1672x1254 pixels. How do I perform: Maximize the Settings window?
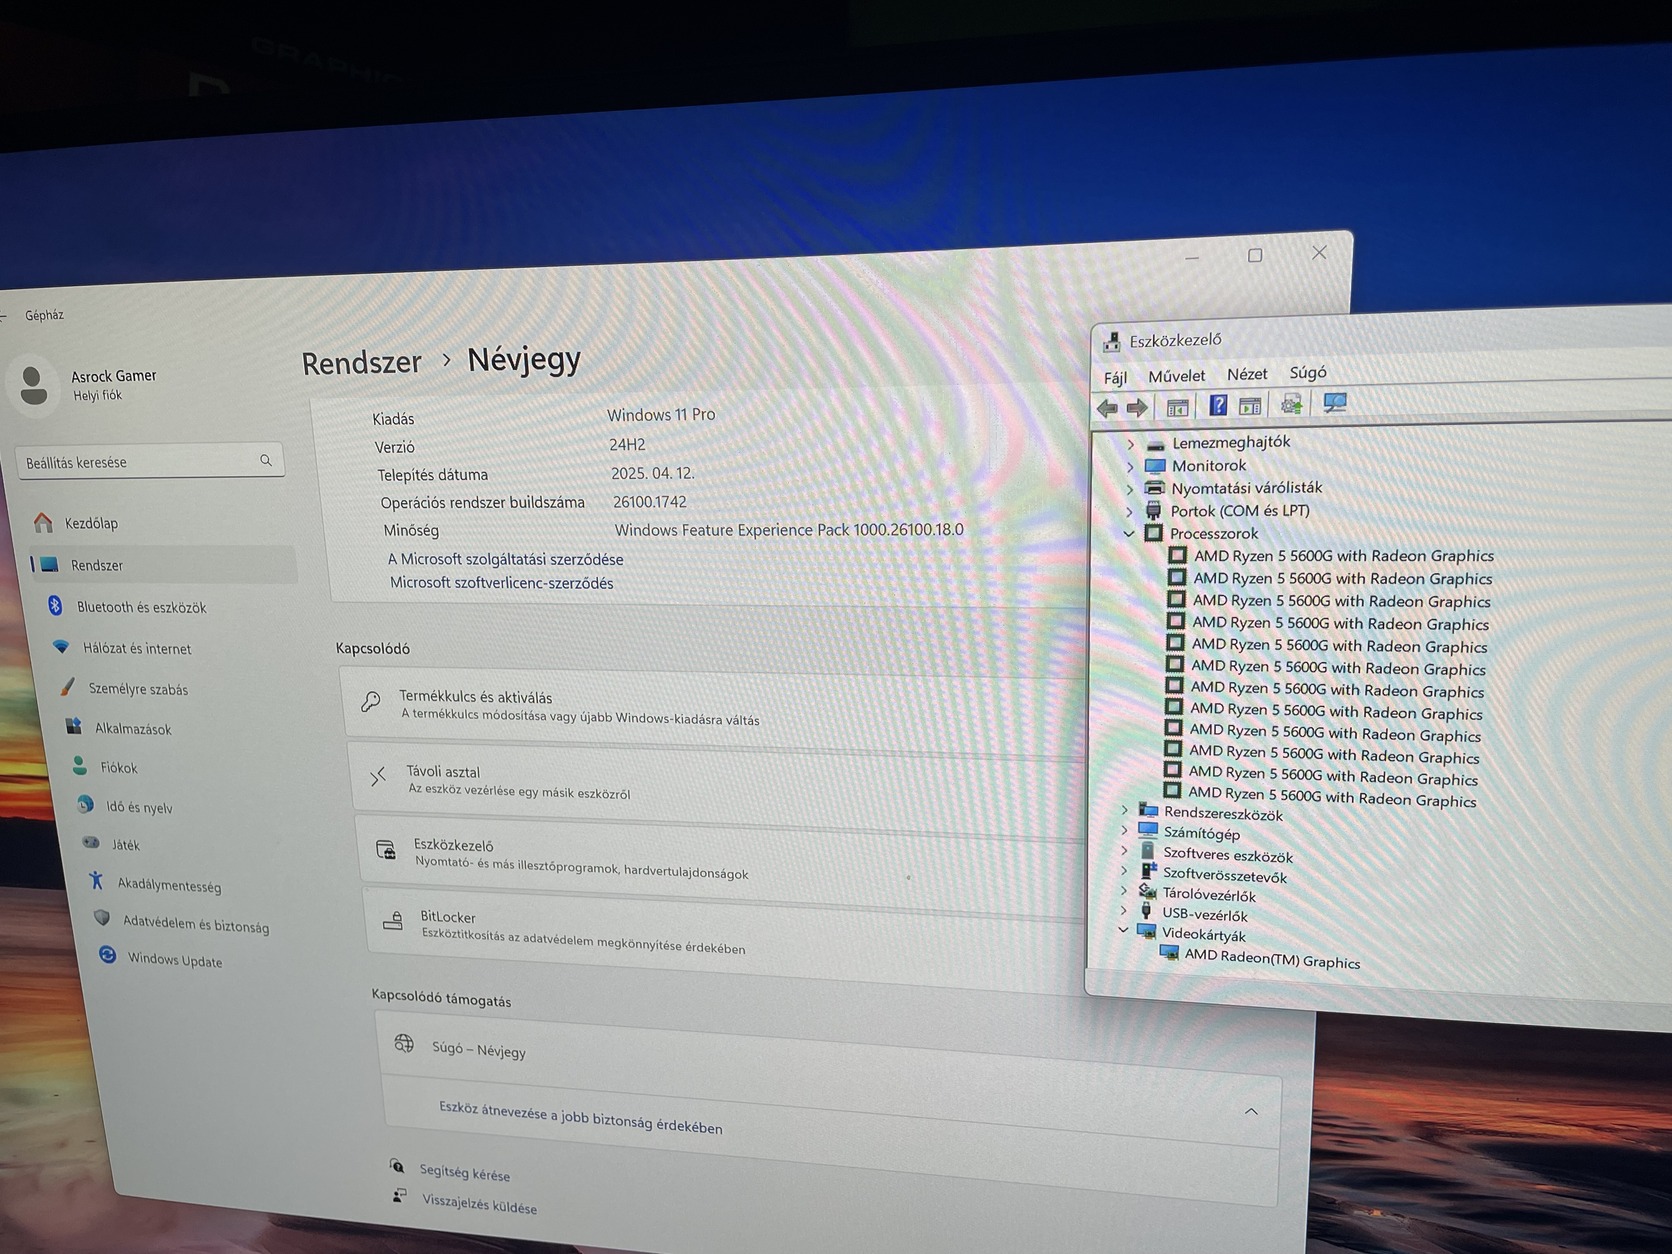1255,255
